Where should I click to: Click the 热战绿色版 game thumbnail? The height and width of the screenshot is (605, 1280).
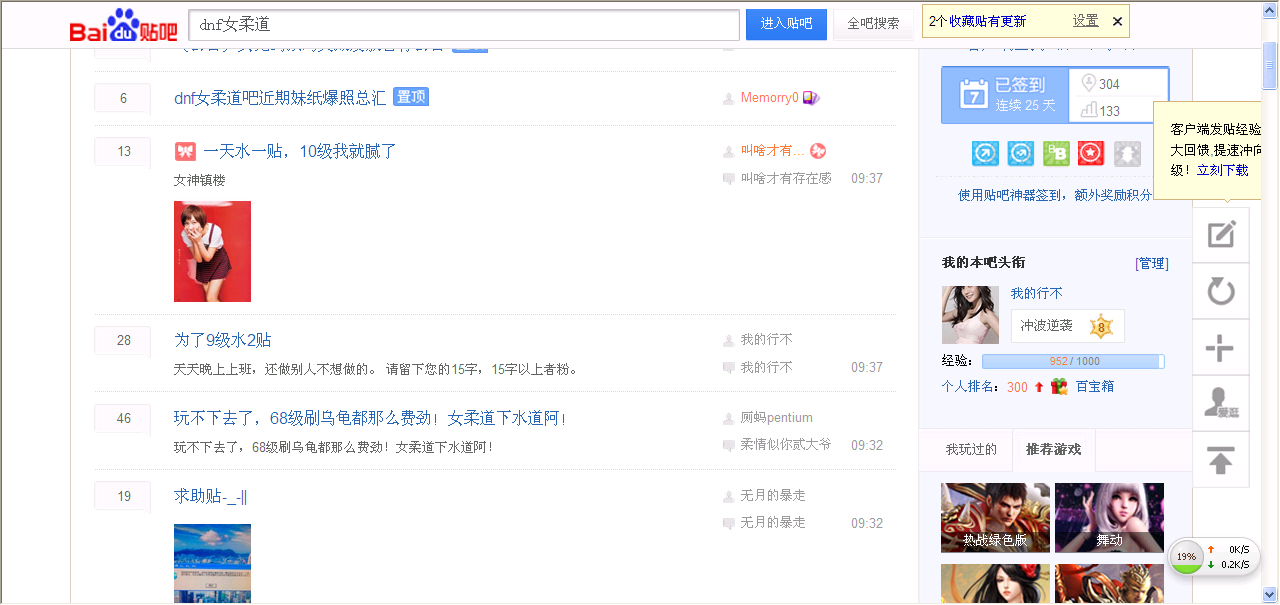pyautogui.click(x=995, y=518)
